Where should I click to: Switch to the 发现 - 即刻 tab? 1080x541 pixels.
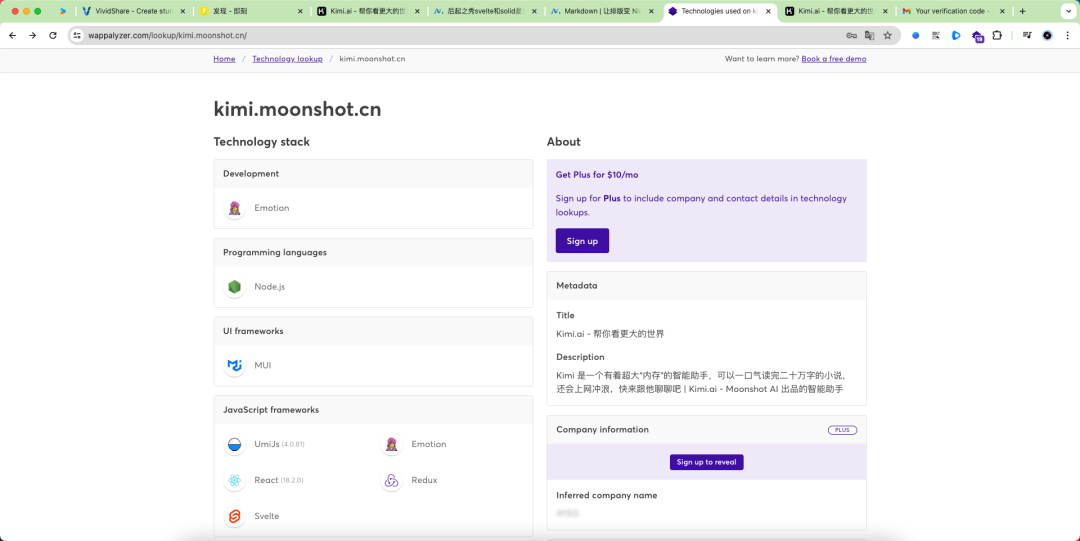click(251, 11)
